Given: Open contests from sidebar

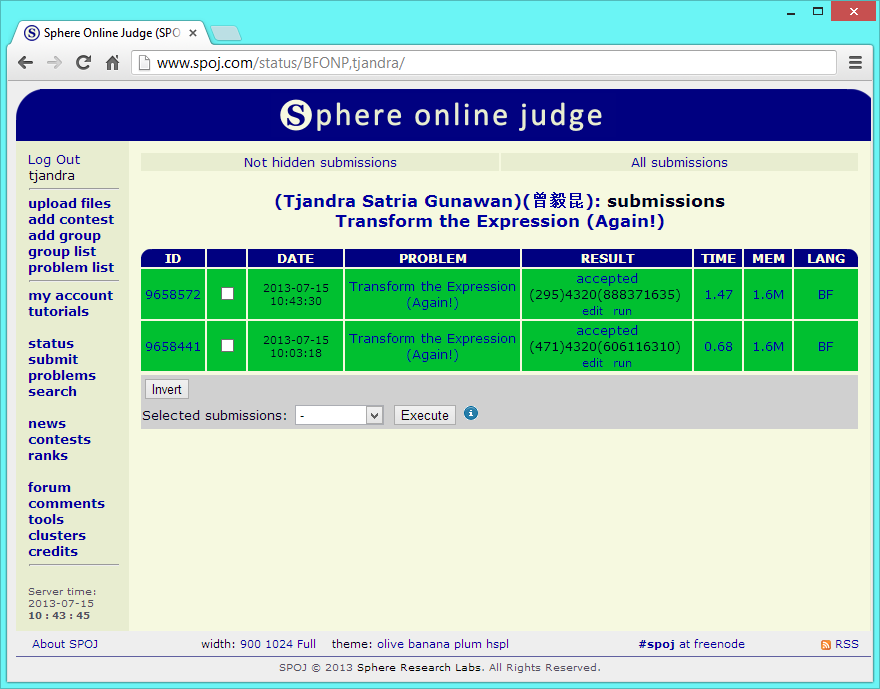Looking at the screenshot, I should pyautogui.click(x=59, y=439).
